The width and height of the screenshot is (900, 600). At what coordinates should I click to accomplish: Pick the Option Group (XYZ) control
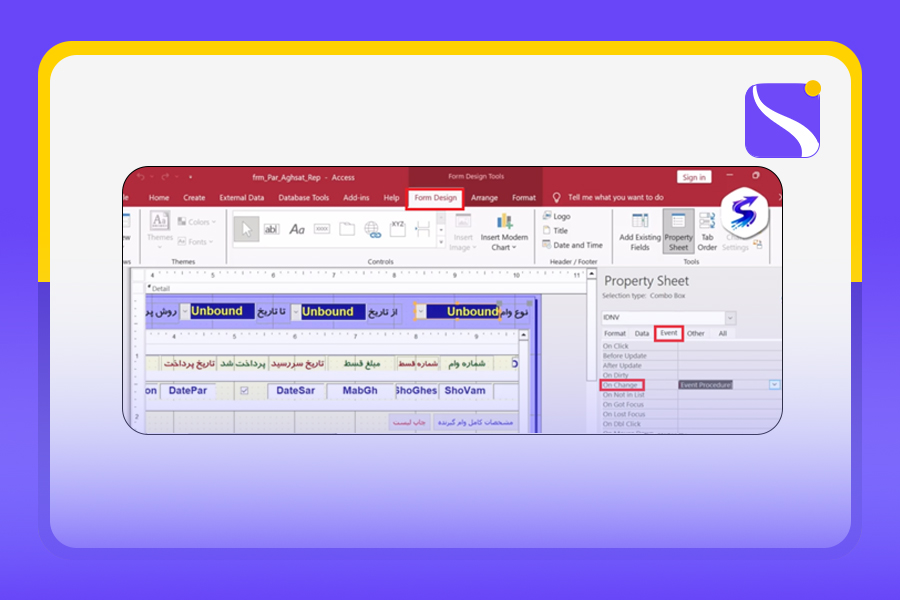pyautogui.click(x=398, y=229)
